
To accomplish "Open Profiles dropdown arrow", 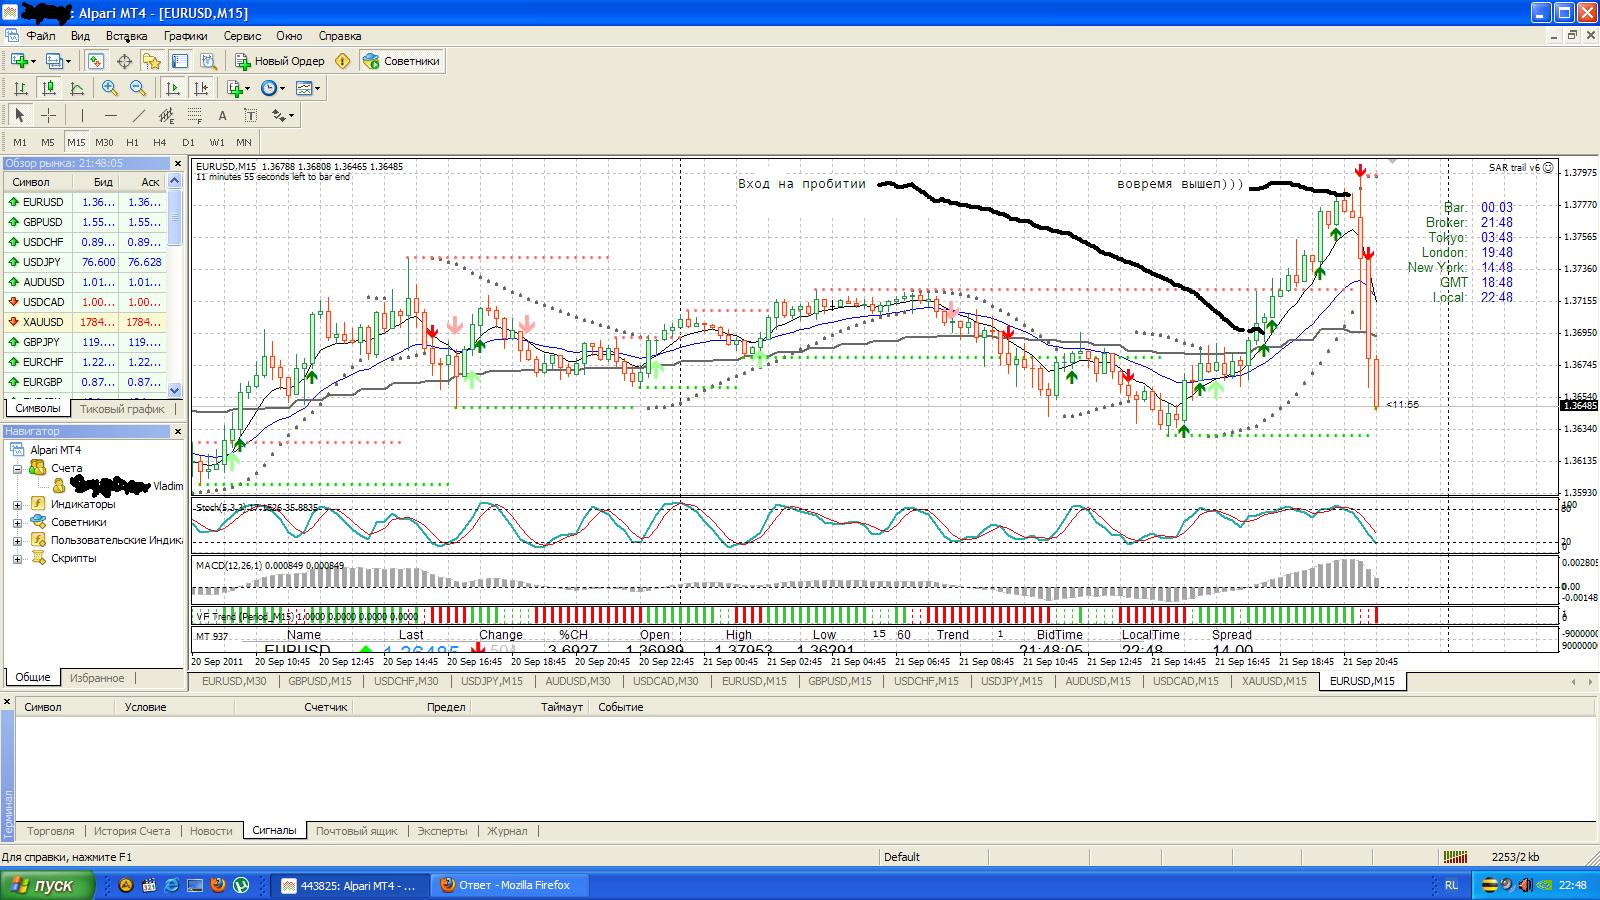I will tap(69, 61).
